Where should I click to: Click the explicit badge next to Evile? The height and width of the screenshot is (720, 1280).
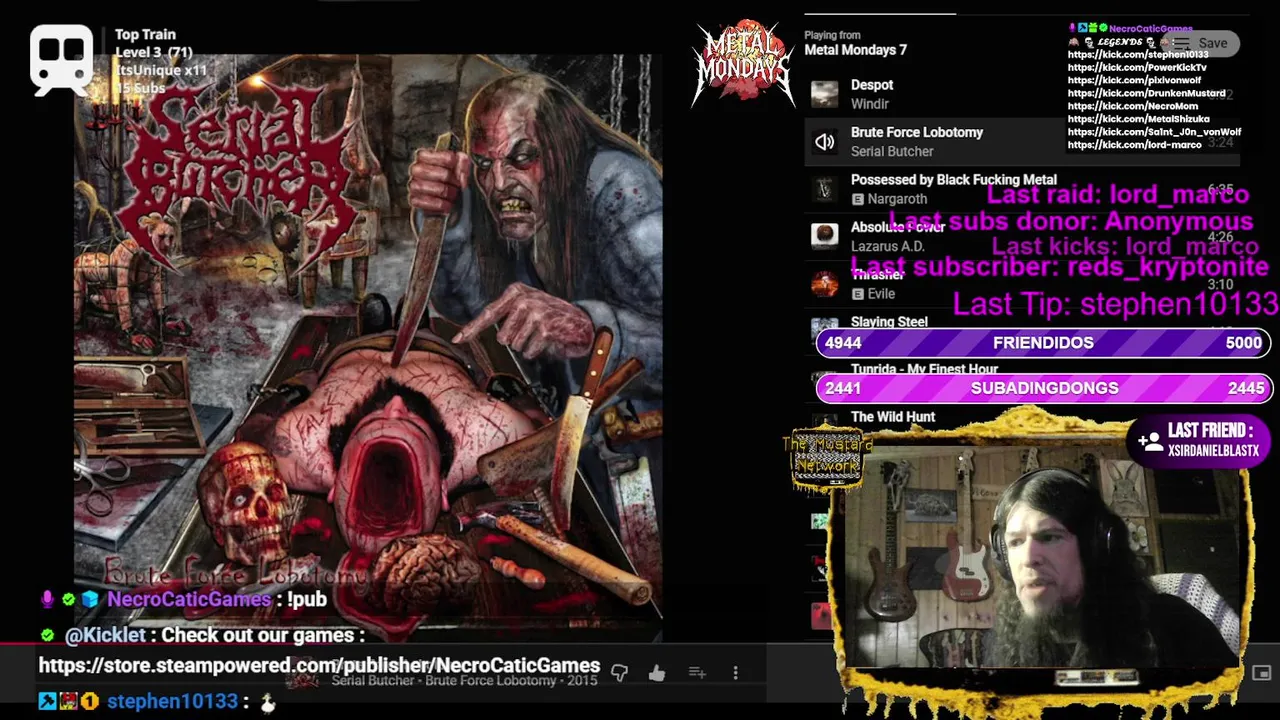pyautogui.click(x=857, y=294)
